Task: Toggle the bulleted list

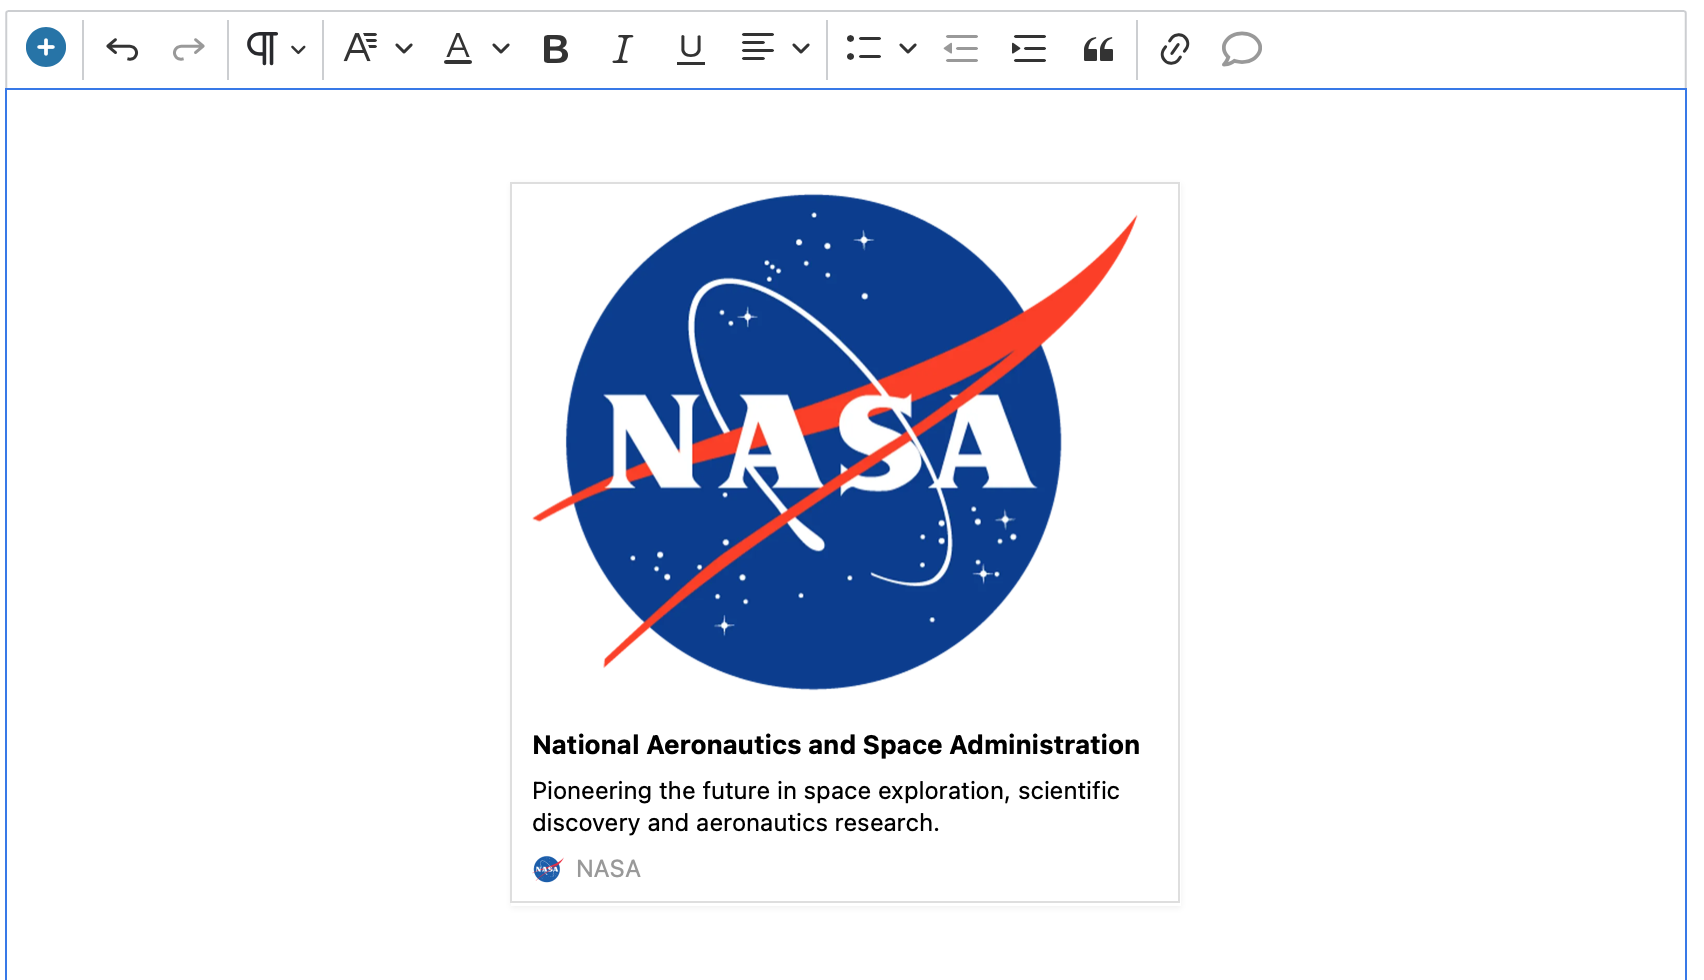Action: [864, 48]
